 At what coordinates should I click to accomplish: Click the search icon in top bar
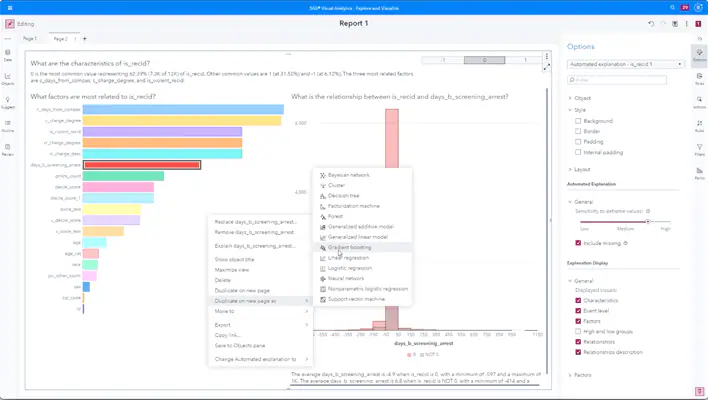[672, 8]
